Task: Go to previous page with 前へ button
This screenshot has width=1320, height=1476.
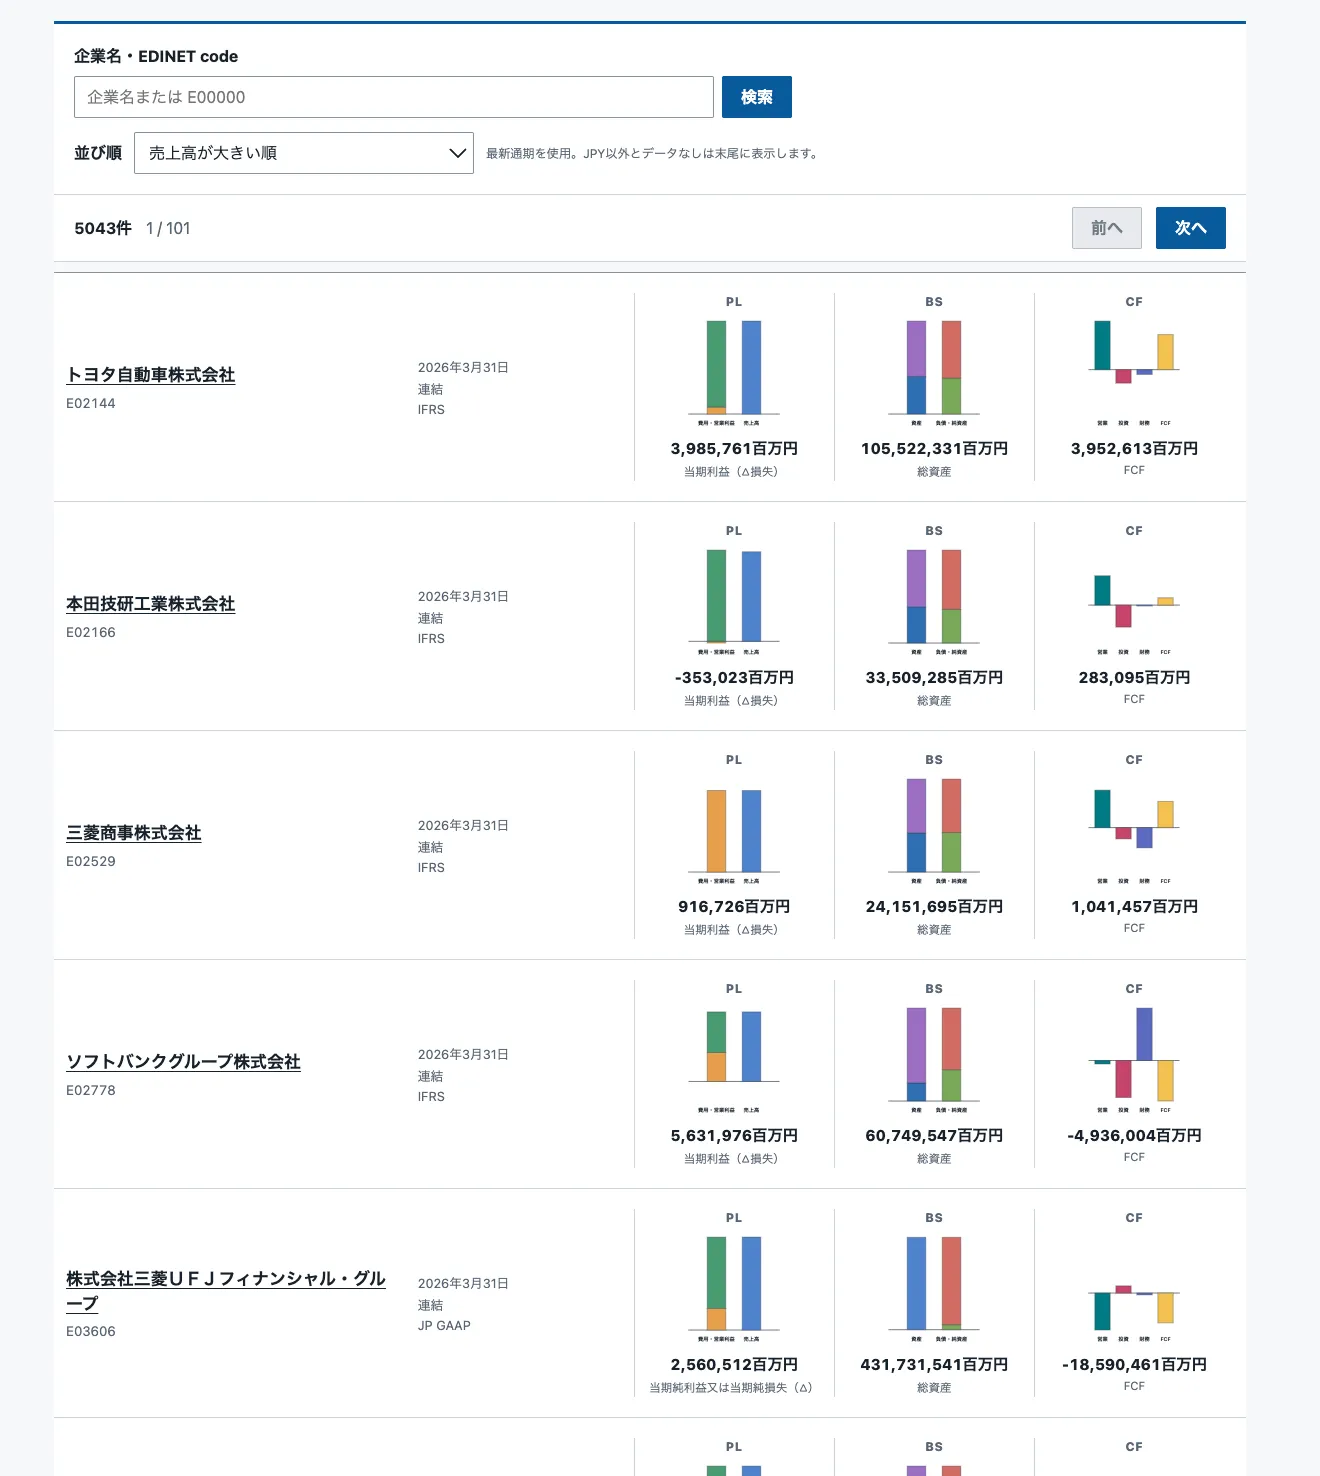Action: (x=1107, y=228)
